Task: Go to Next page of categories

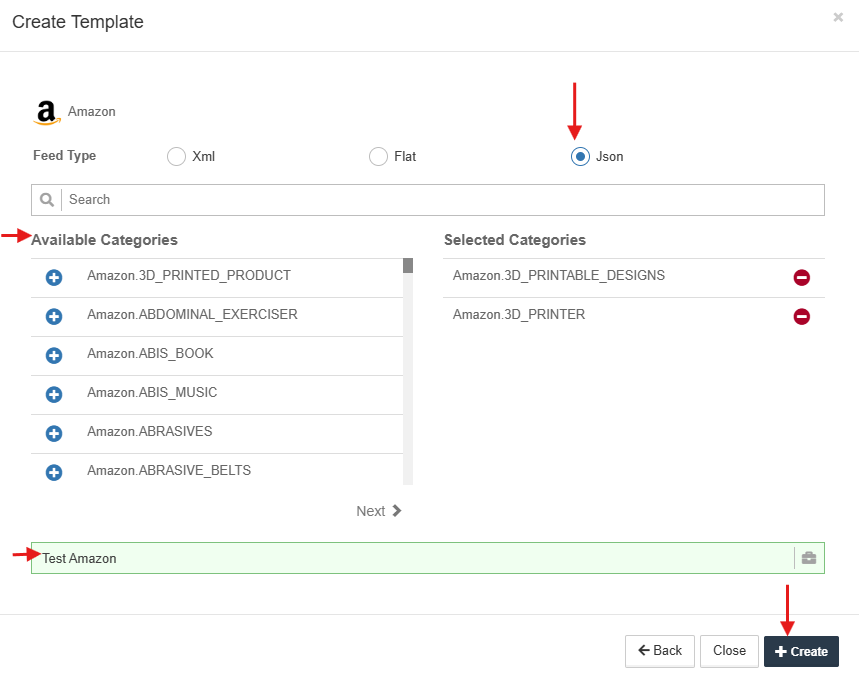Action: click(379, 511)
